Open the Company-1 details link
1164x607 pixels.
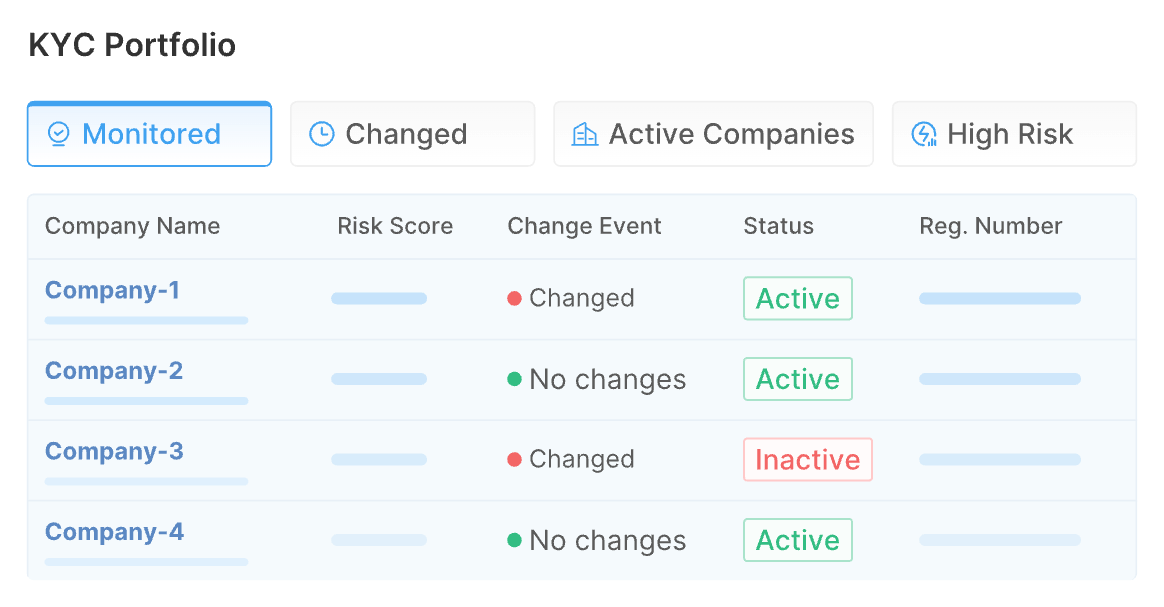(113, 290)
